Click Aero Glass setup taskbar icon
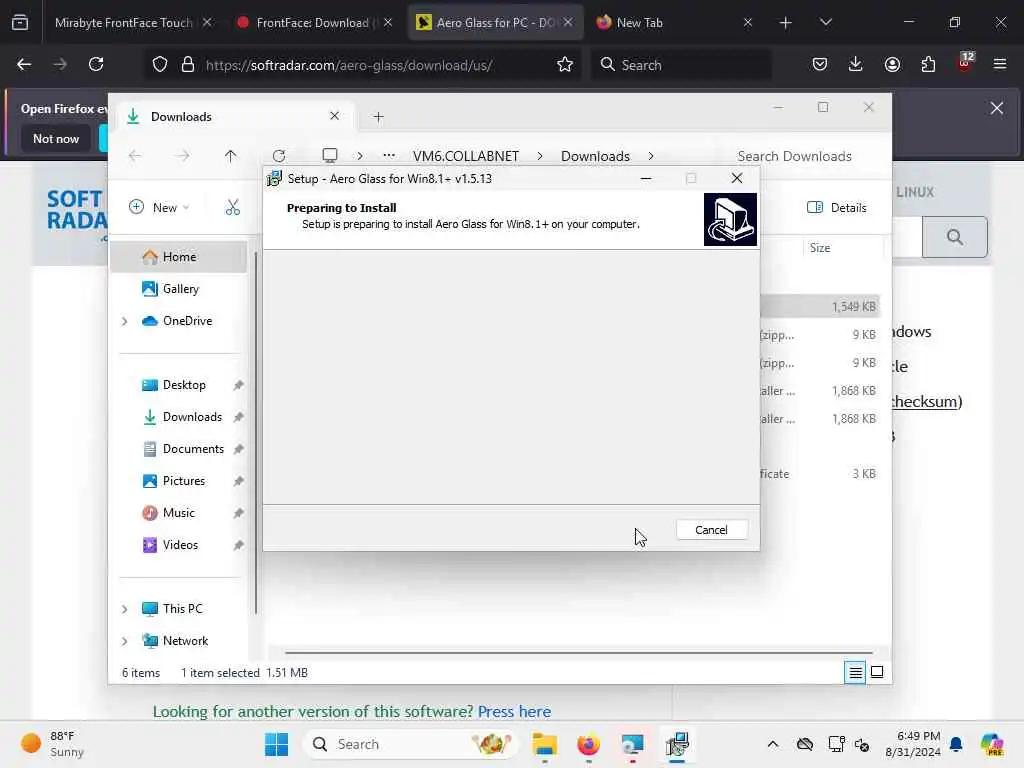1024x768 pixels. click(x=677, y=744)
